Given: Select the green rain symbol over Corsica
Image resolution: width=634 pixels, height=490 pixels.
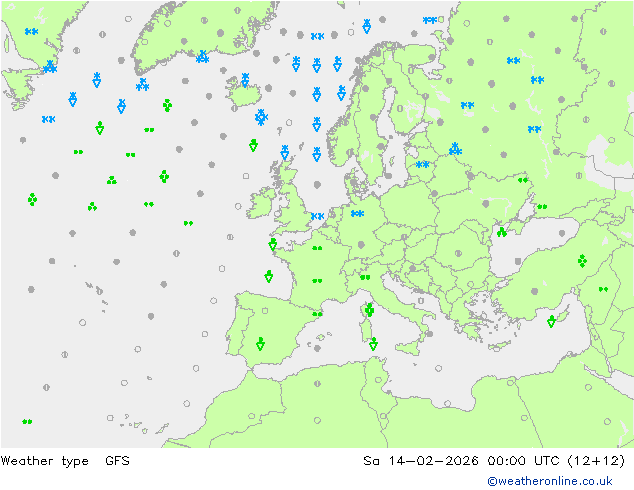Looking at the screenshot, I should tap(369, 310).
